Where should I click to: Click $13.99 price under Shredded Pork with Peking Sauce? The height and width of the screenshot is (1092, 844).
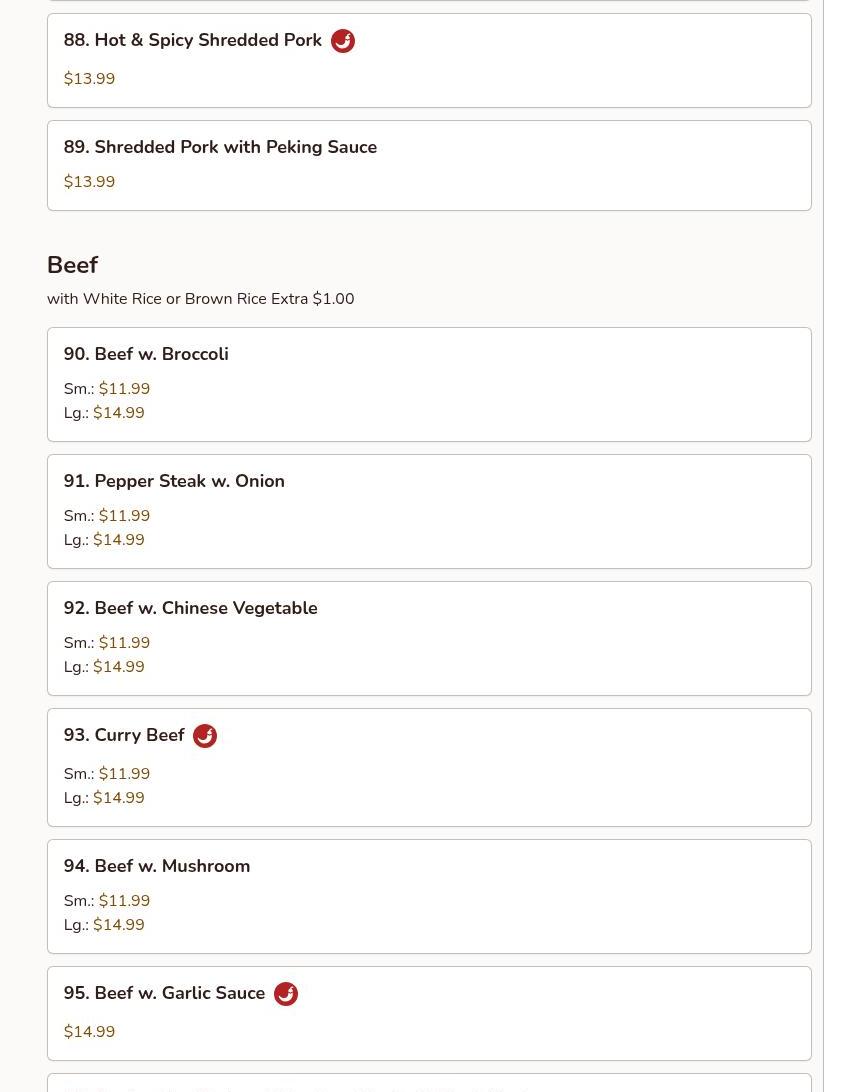[89, 182]
